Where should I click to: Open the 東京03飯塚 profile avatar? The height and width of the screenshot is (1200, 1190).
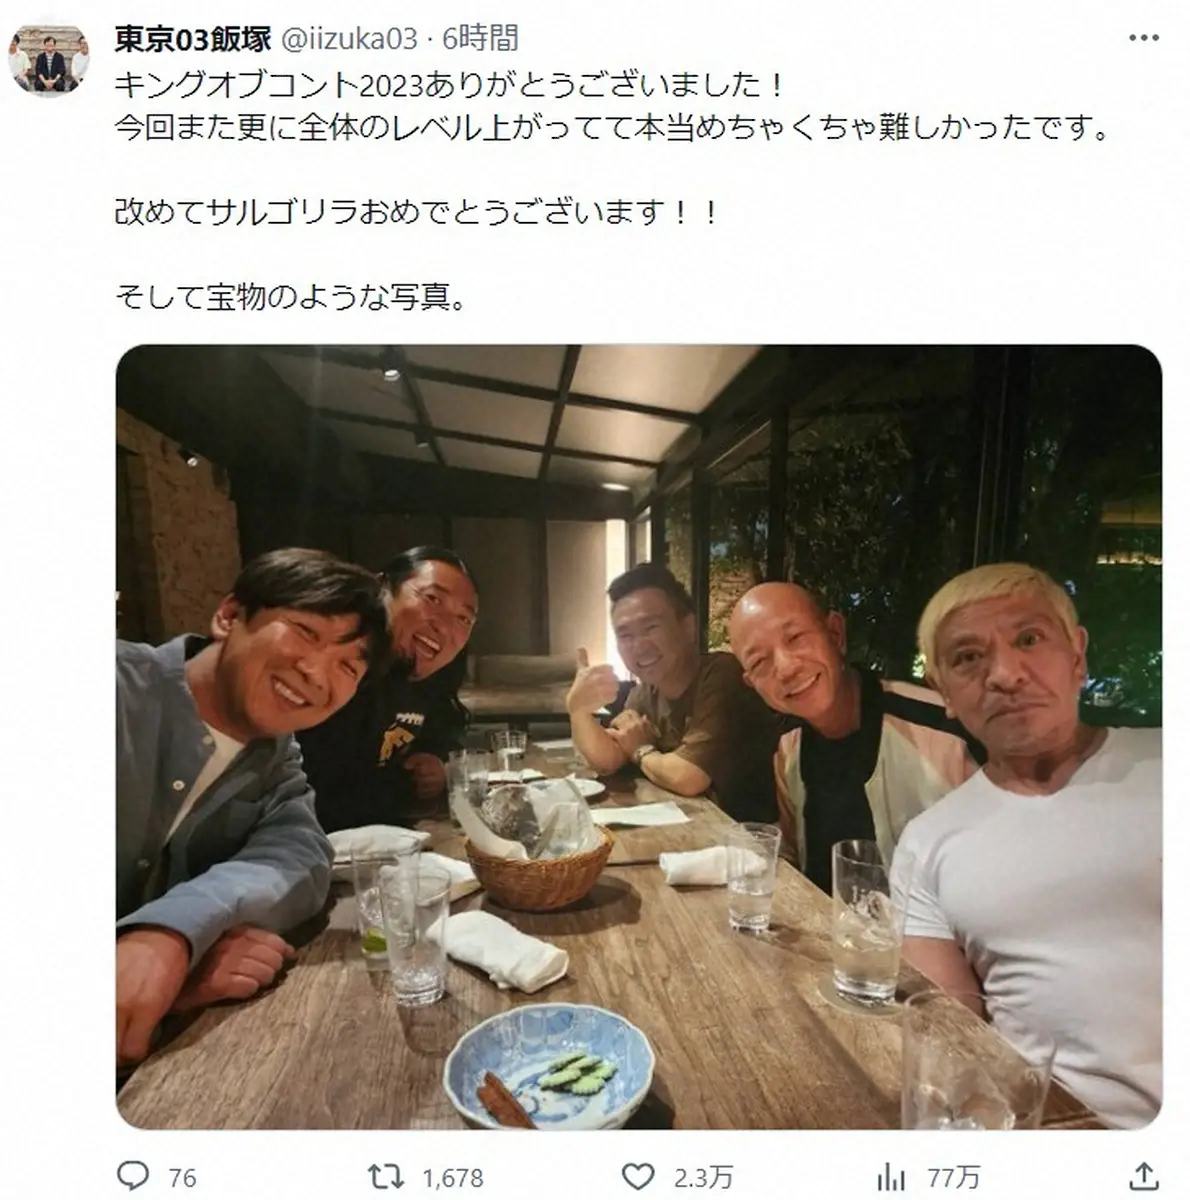tap(49, 62)
